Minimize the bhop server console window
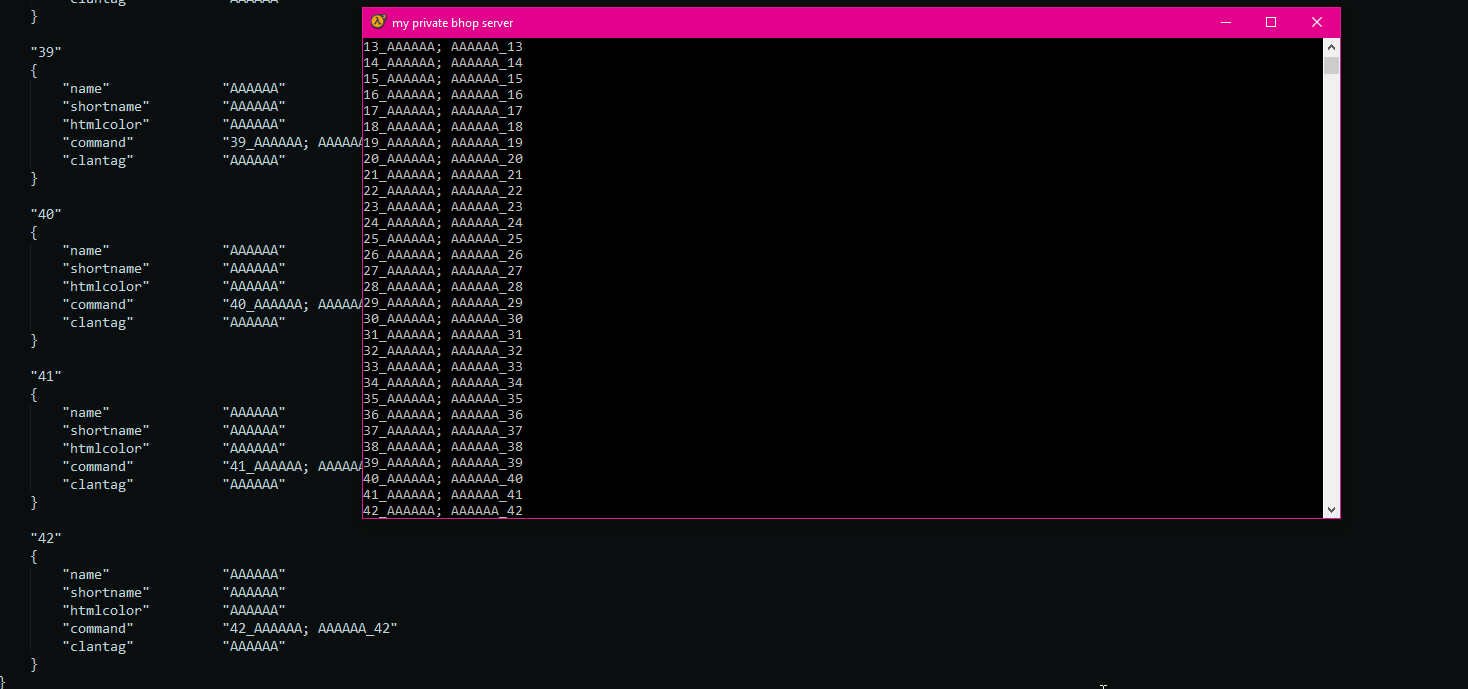This screenshot has height=689, width=1468. coord(1225,21)
